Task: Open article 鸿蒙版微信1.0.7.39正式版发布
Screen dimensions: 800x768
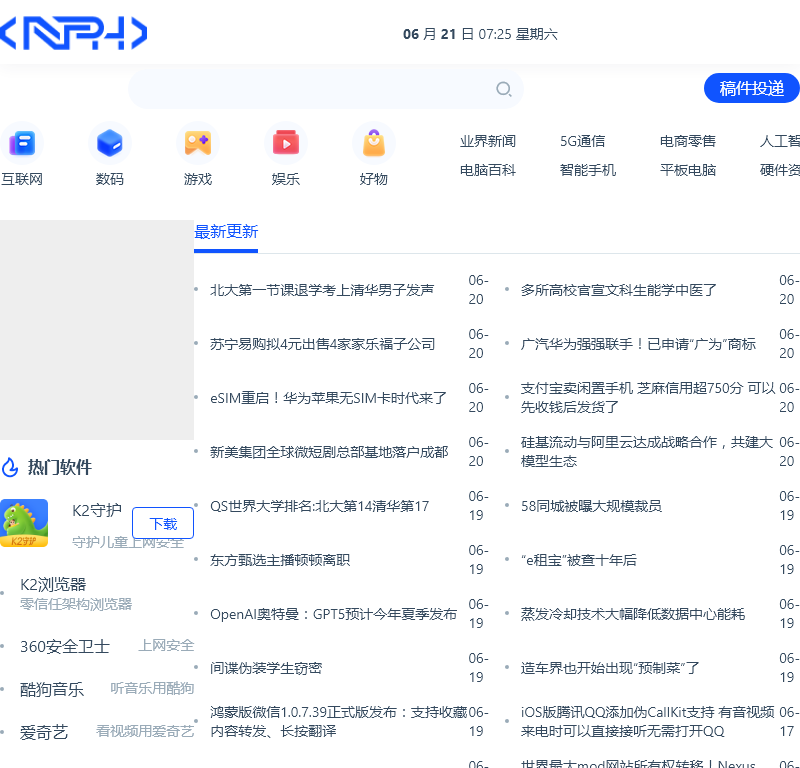Action: tap(339, 722)
